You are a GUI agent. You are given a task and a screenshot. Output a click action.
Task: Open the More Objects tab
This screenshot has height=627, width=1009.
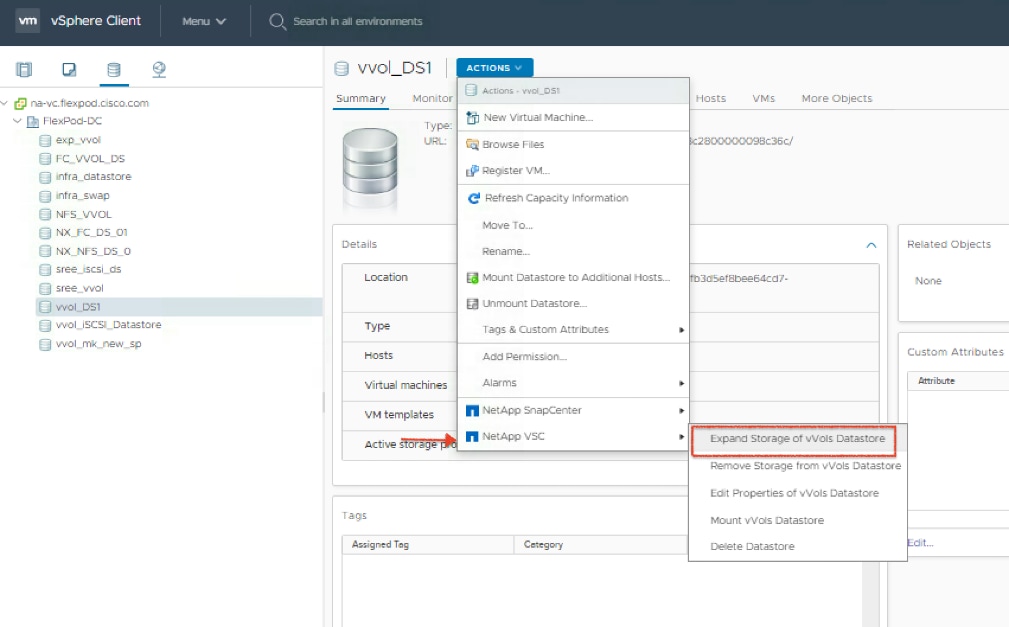[x=837, y=98]
